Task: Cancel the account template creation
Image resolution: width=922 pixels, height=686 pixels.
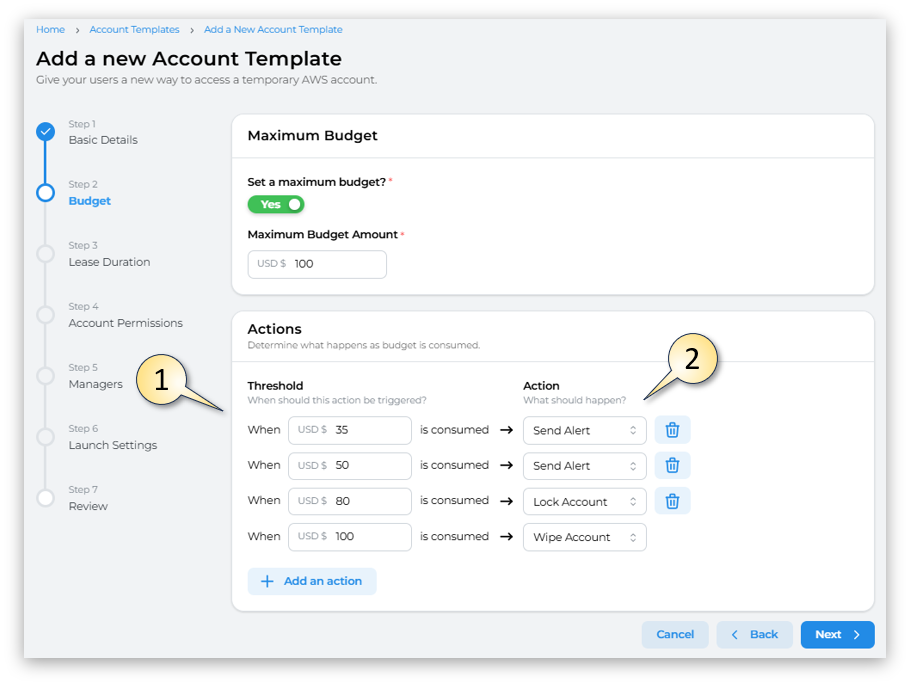Action: tap(675, 634)
